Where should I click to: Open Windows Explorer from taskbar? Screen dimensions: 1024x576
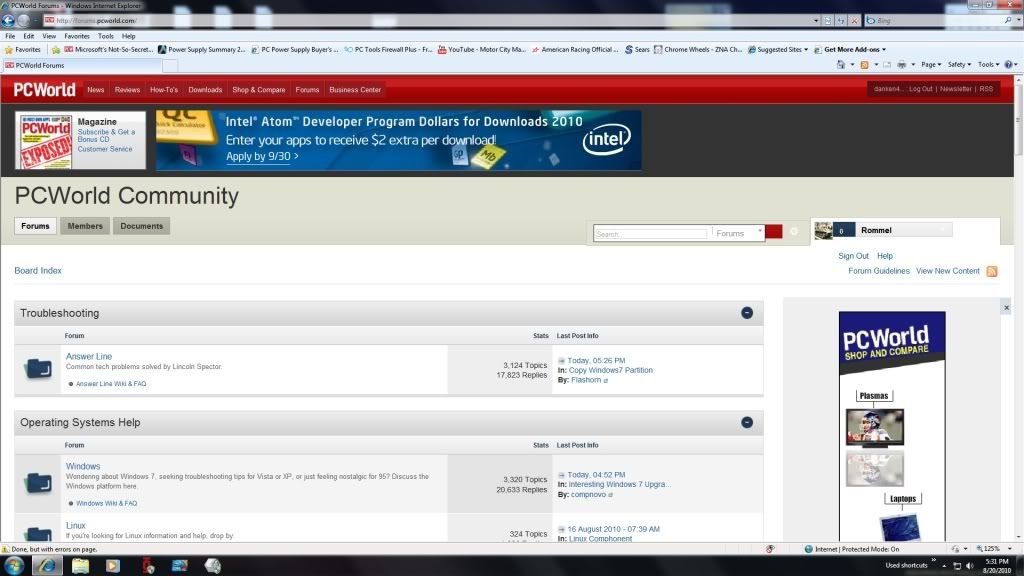[80, 566]
